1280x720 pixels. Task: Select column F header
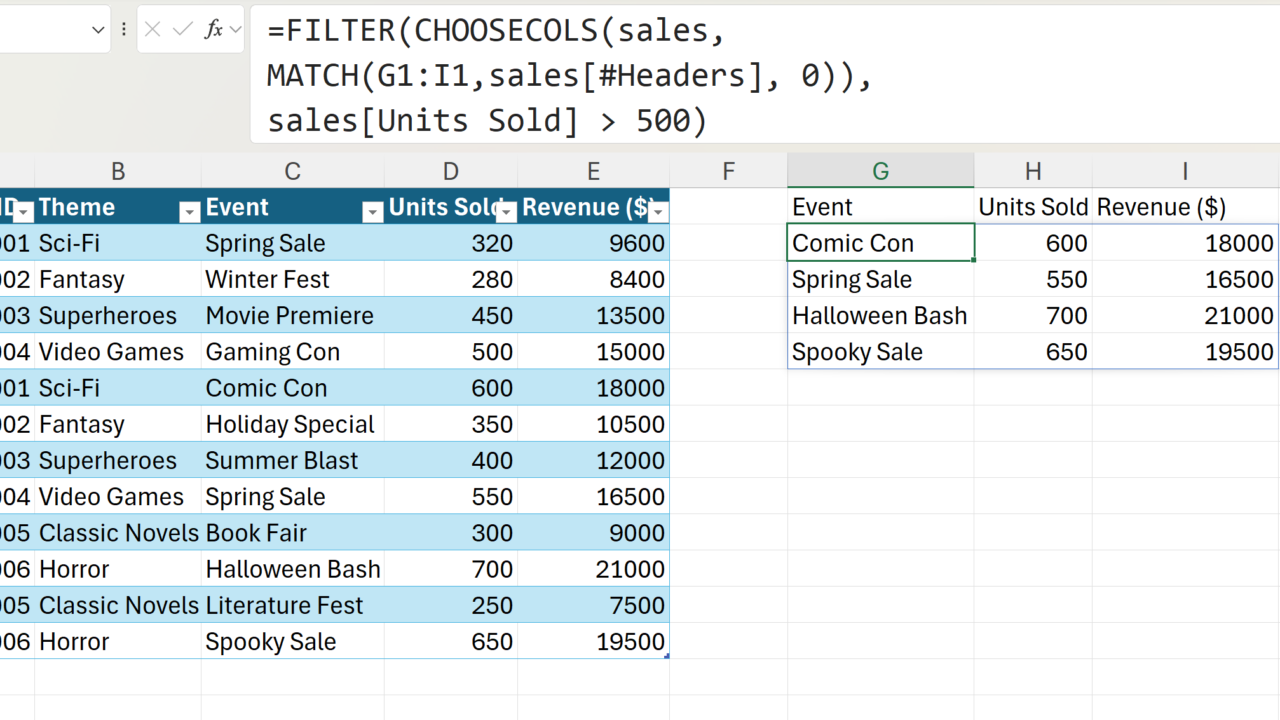pyautogui.click(x=728, y=171)
